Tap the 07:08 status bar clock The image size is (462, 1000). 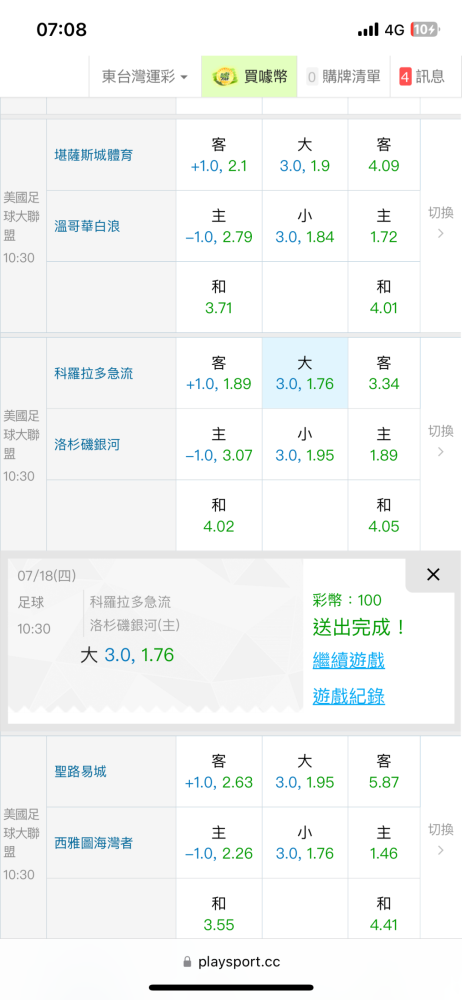tap(61, 29)
